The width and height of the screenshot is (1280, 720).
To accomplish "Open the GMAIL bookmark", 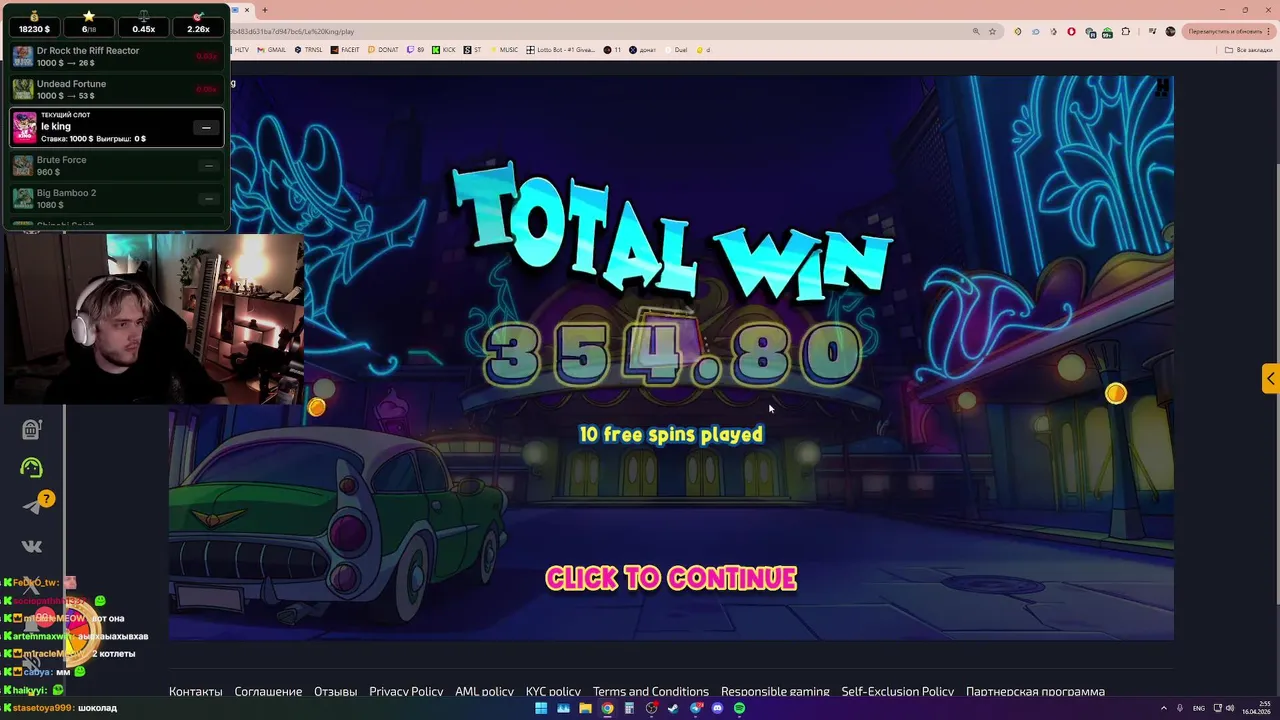I will click(272, 49).
